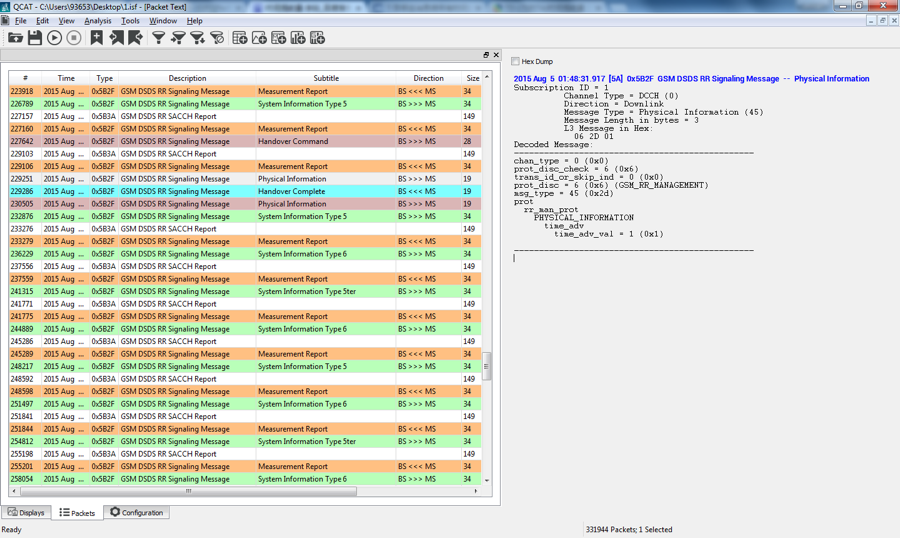
Task: Sort by the Time column header
Action: (x=65, y=78)
